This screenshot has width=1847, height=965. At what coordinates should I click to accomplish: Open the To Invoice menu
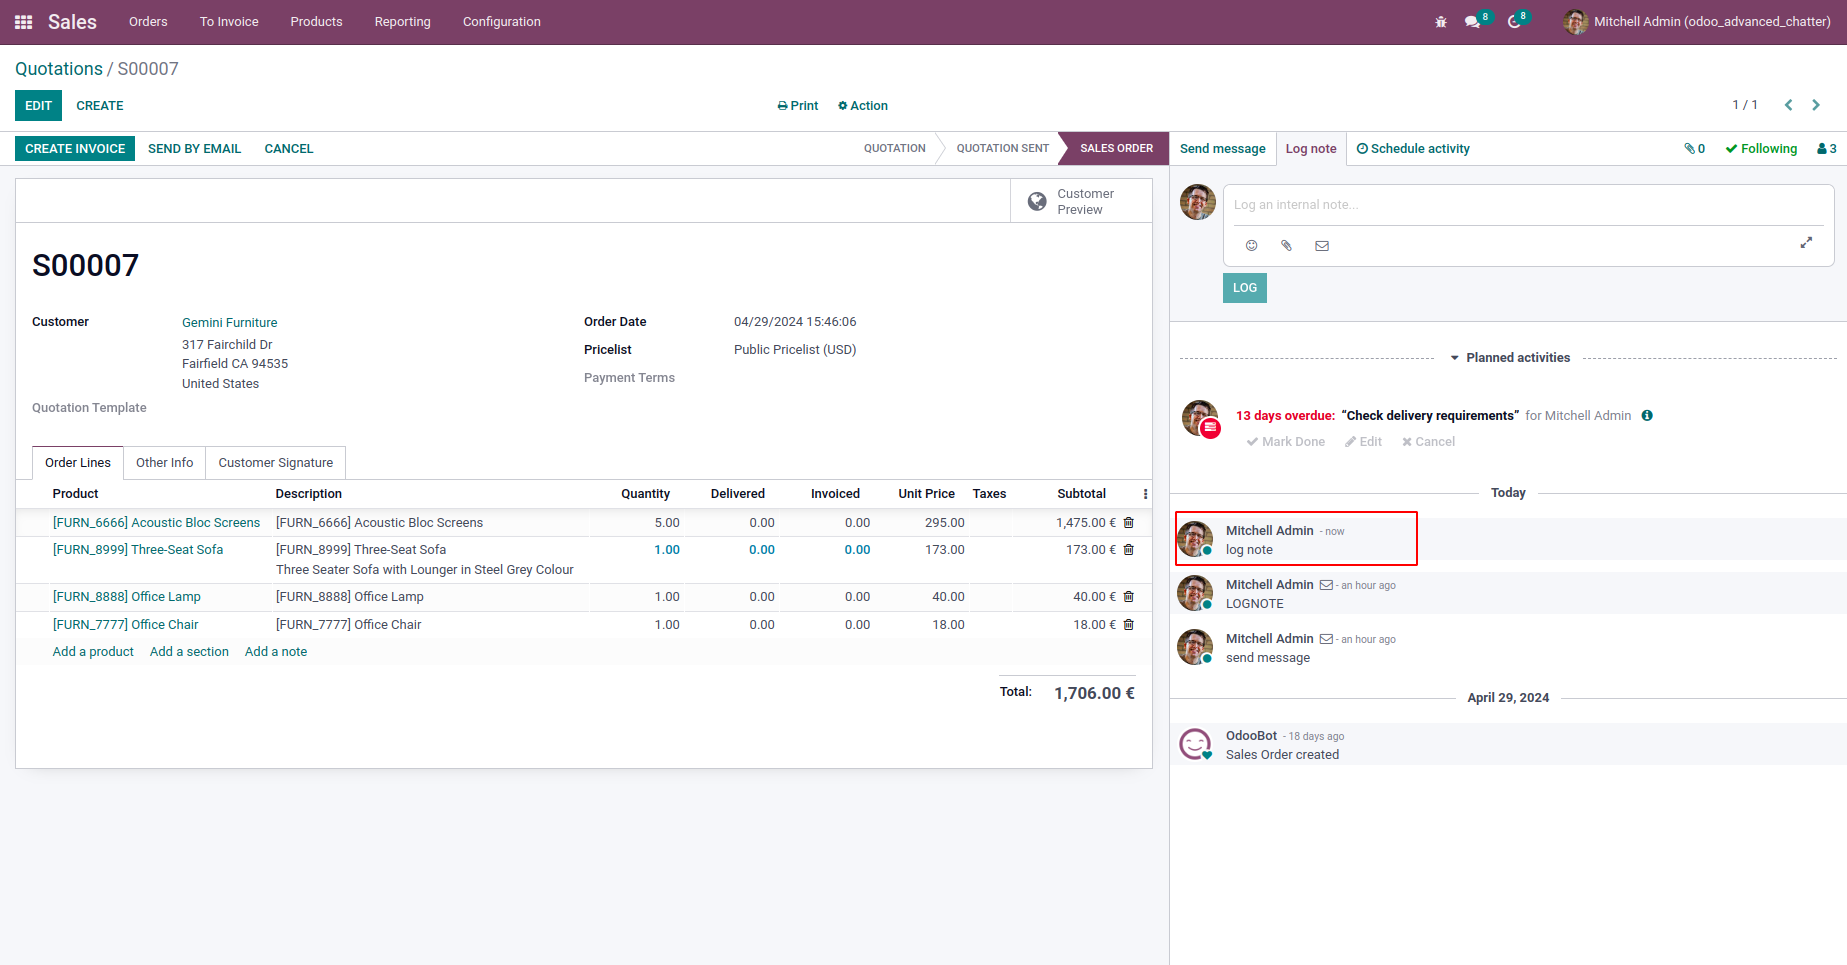pyautogui.click(x=229, y=22)
